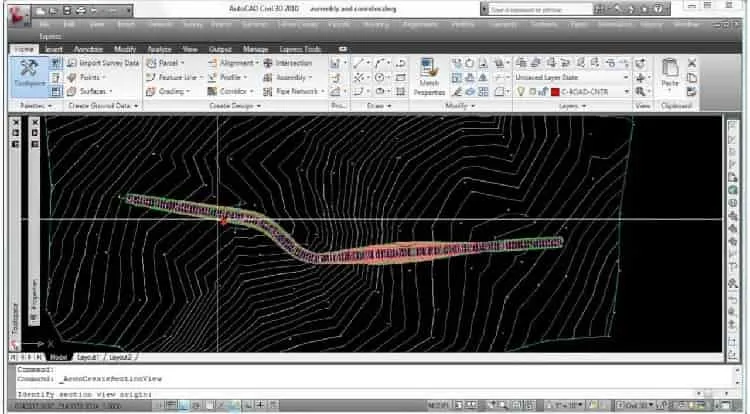The image size is (750, 414).
Task: Click the Zoom magnifier icon in View panel
Action: click(640, 91)
